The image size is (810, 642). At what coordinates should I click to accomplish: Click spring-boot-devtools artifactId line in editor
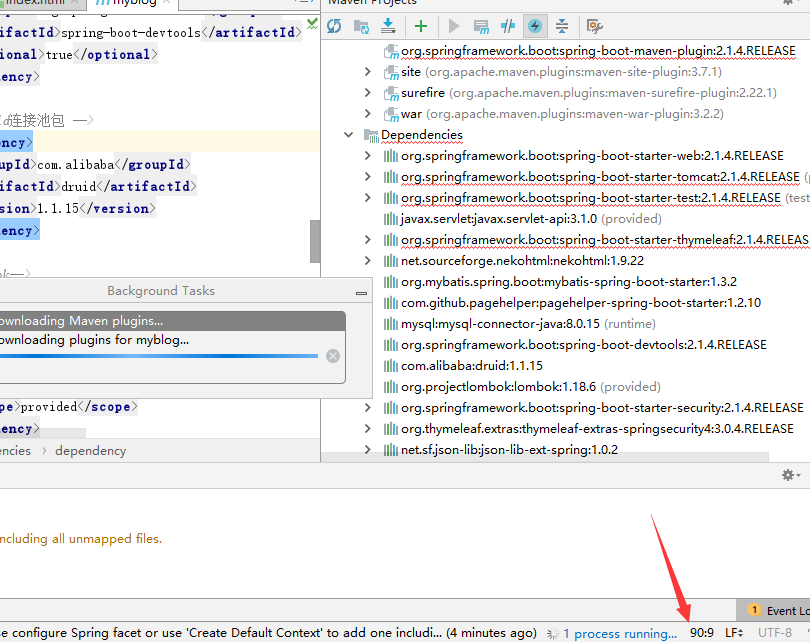click(x=150, y=32)
